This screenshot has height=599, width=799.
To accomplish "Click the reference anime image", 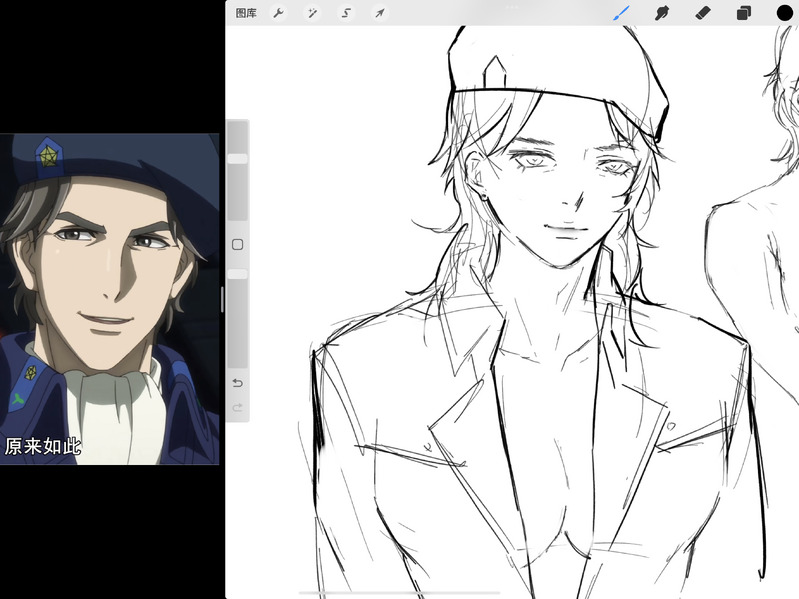I will pyautogui.click(x=110, y=299).
